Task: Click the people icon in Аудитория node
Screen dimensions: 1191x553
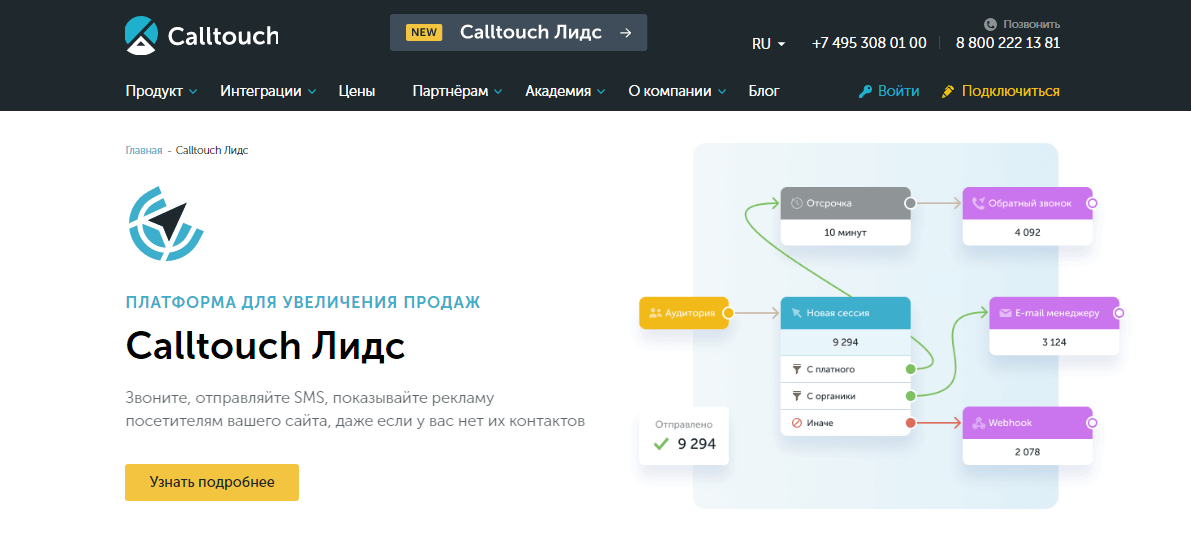Action: (x=656, y=313)
